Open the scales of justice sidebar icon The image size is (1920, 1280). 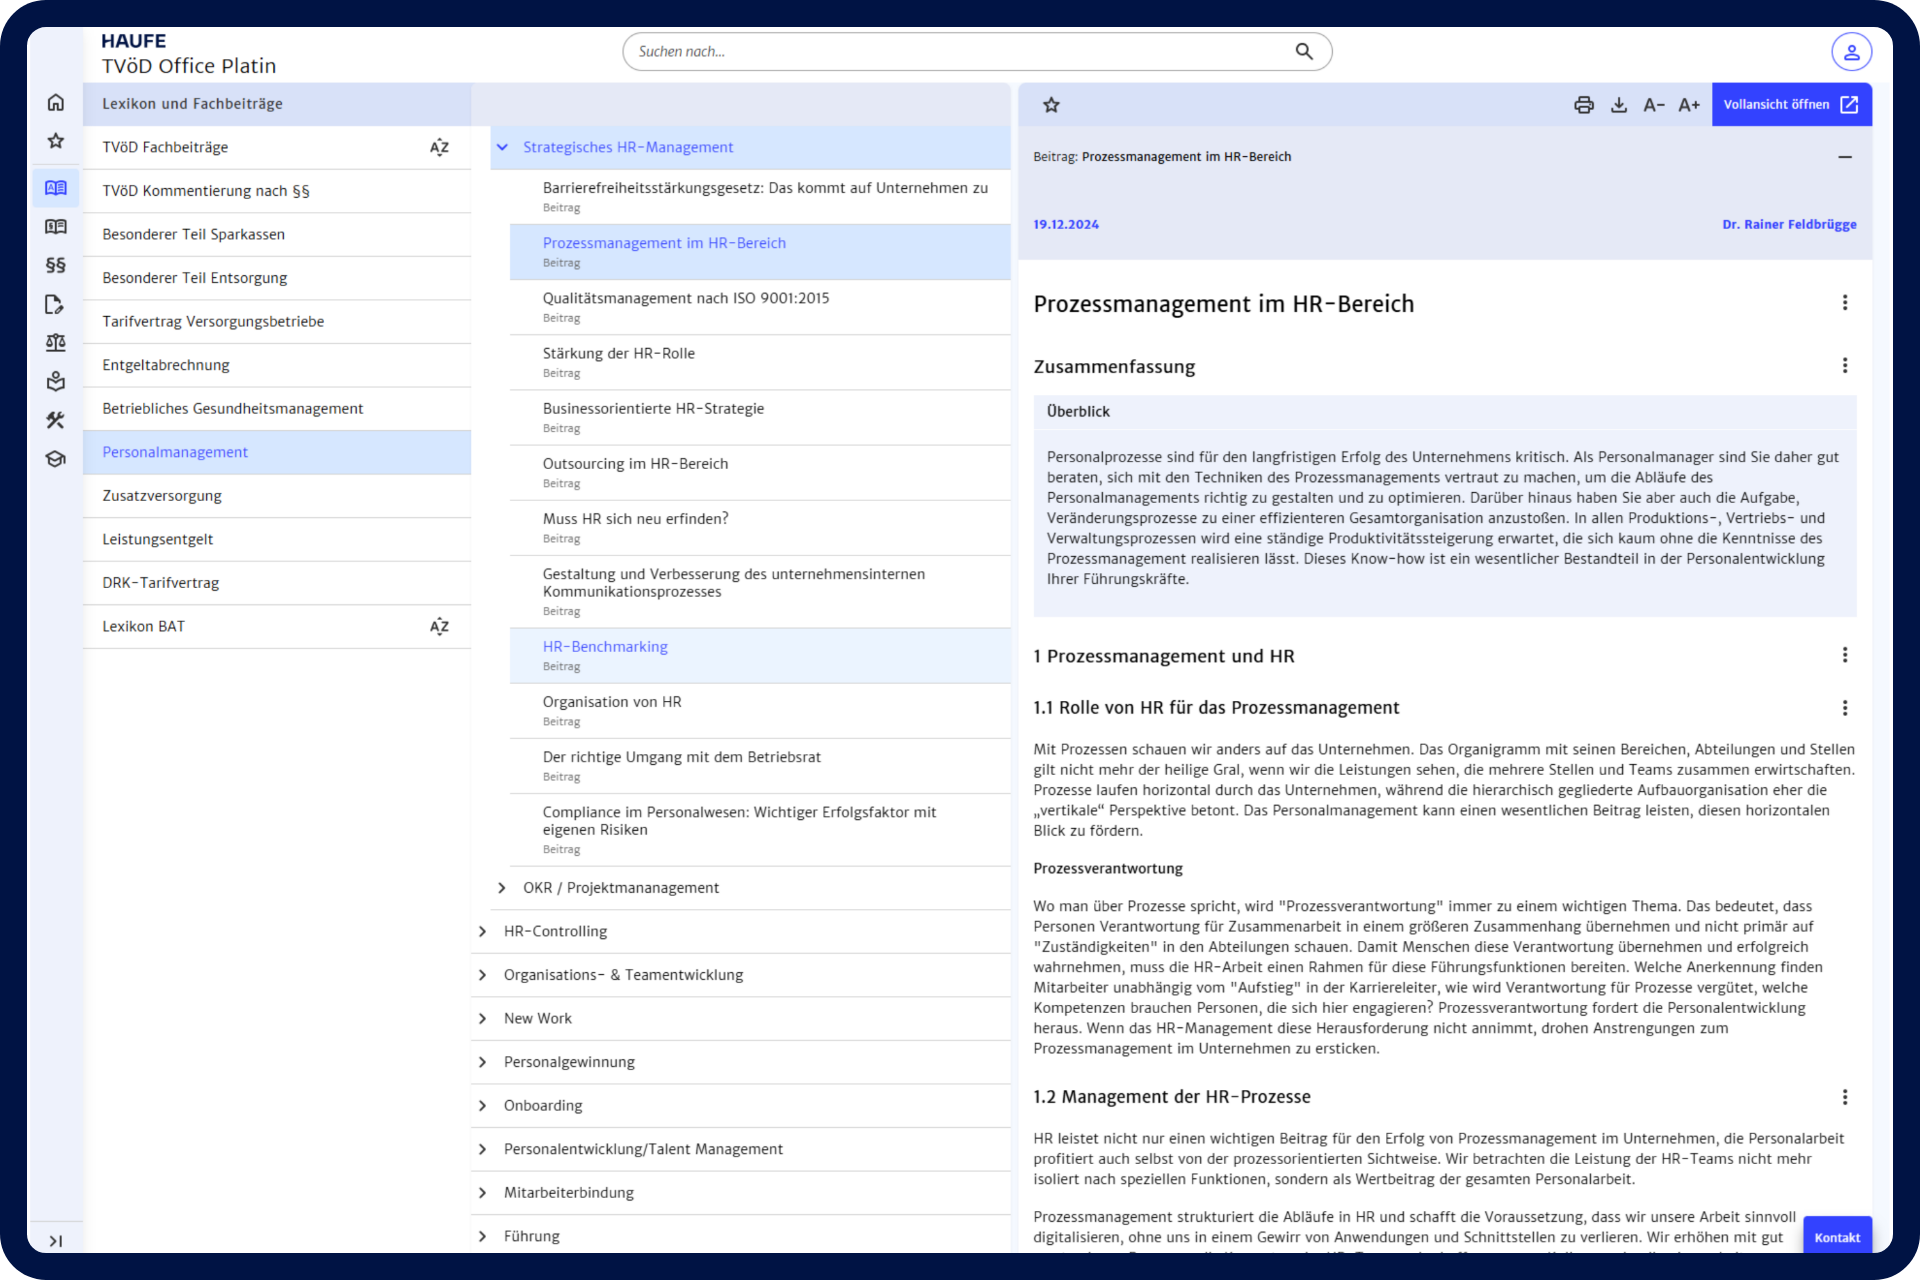pos(56,343)
